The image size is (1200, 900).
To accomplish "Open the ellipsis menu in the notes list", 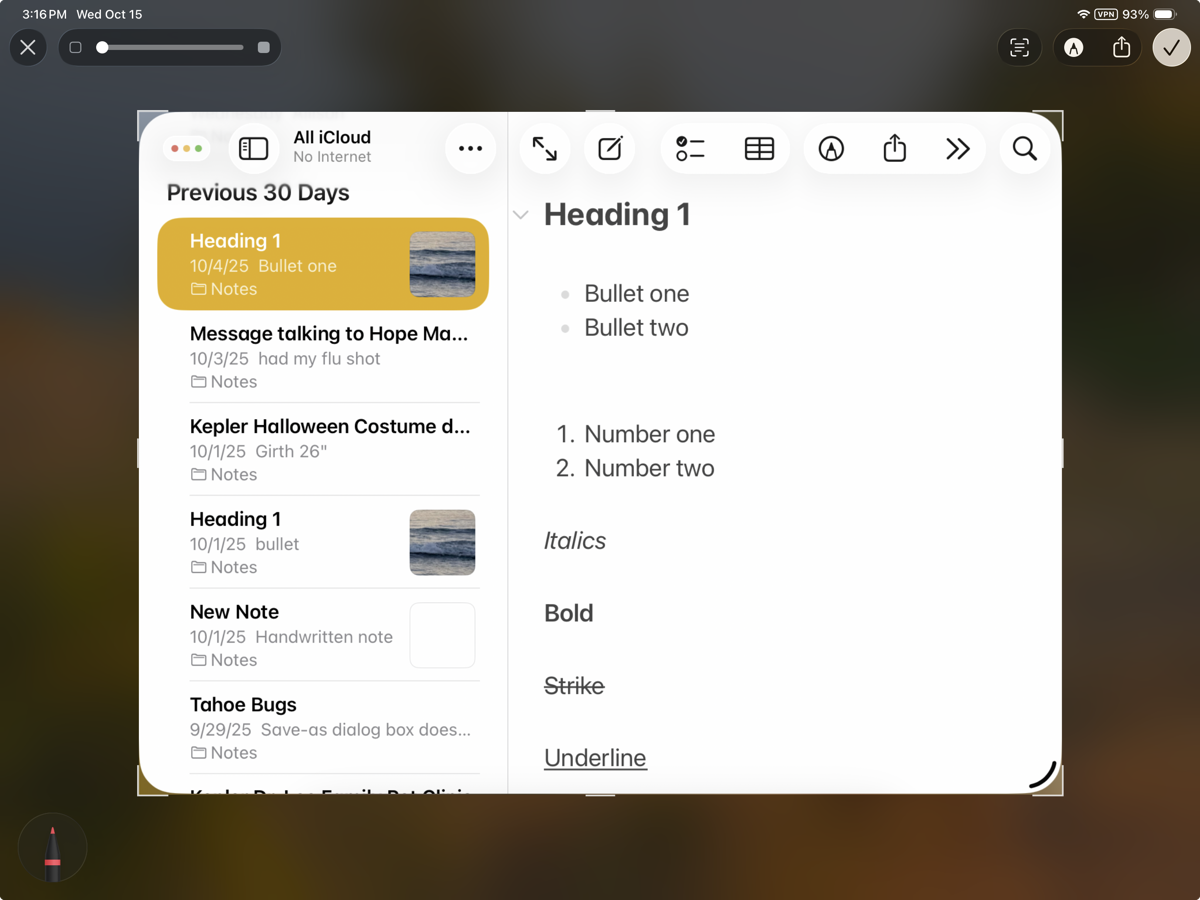I will (470, 147).
